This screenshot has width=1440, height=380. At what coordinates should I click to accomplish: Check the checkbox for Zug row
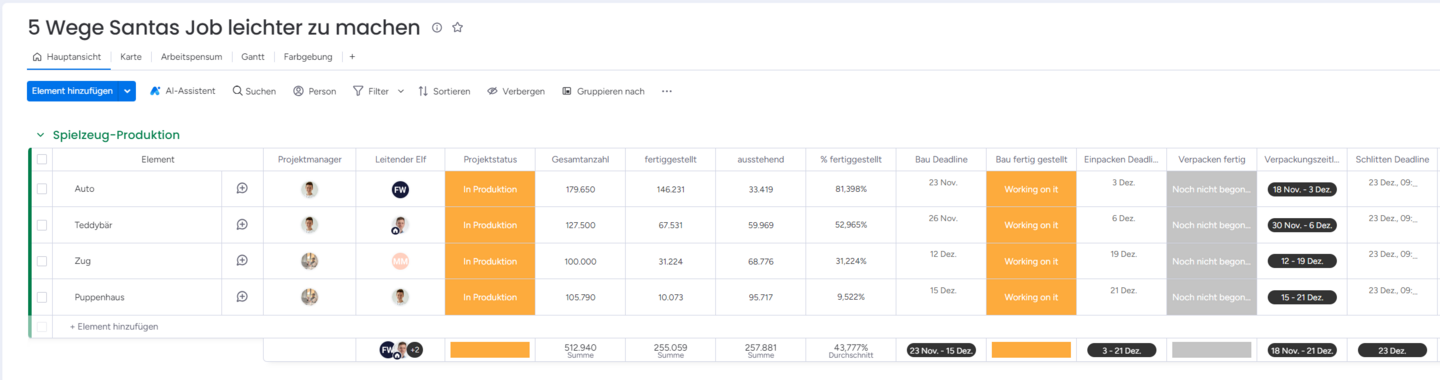point(42,261)
